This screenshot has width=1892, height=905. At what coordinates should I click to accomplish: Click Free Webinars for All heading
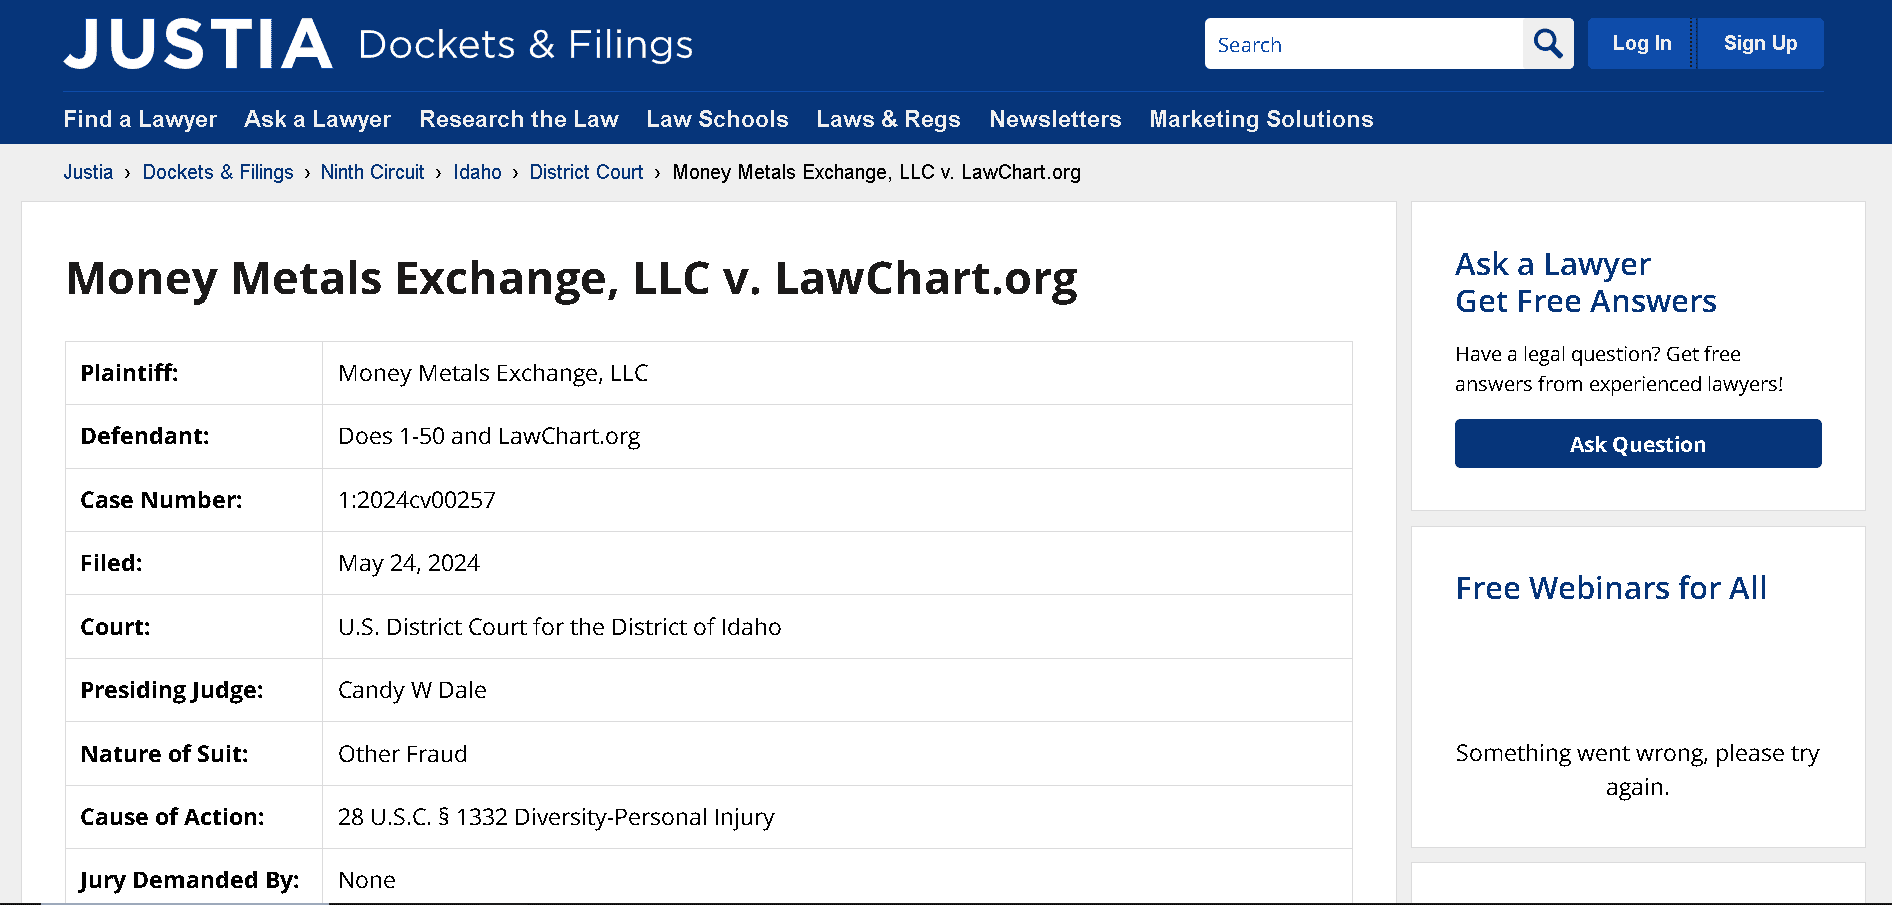1610,588
